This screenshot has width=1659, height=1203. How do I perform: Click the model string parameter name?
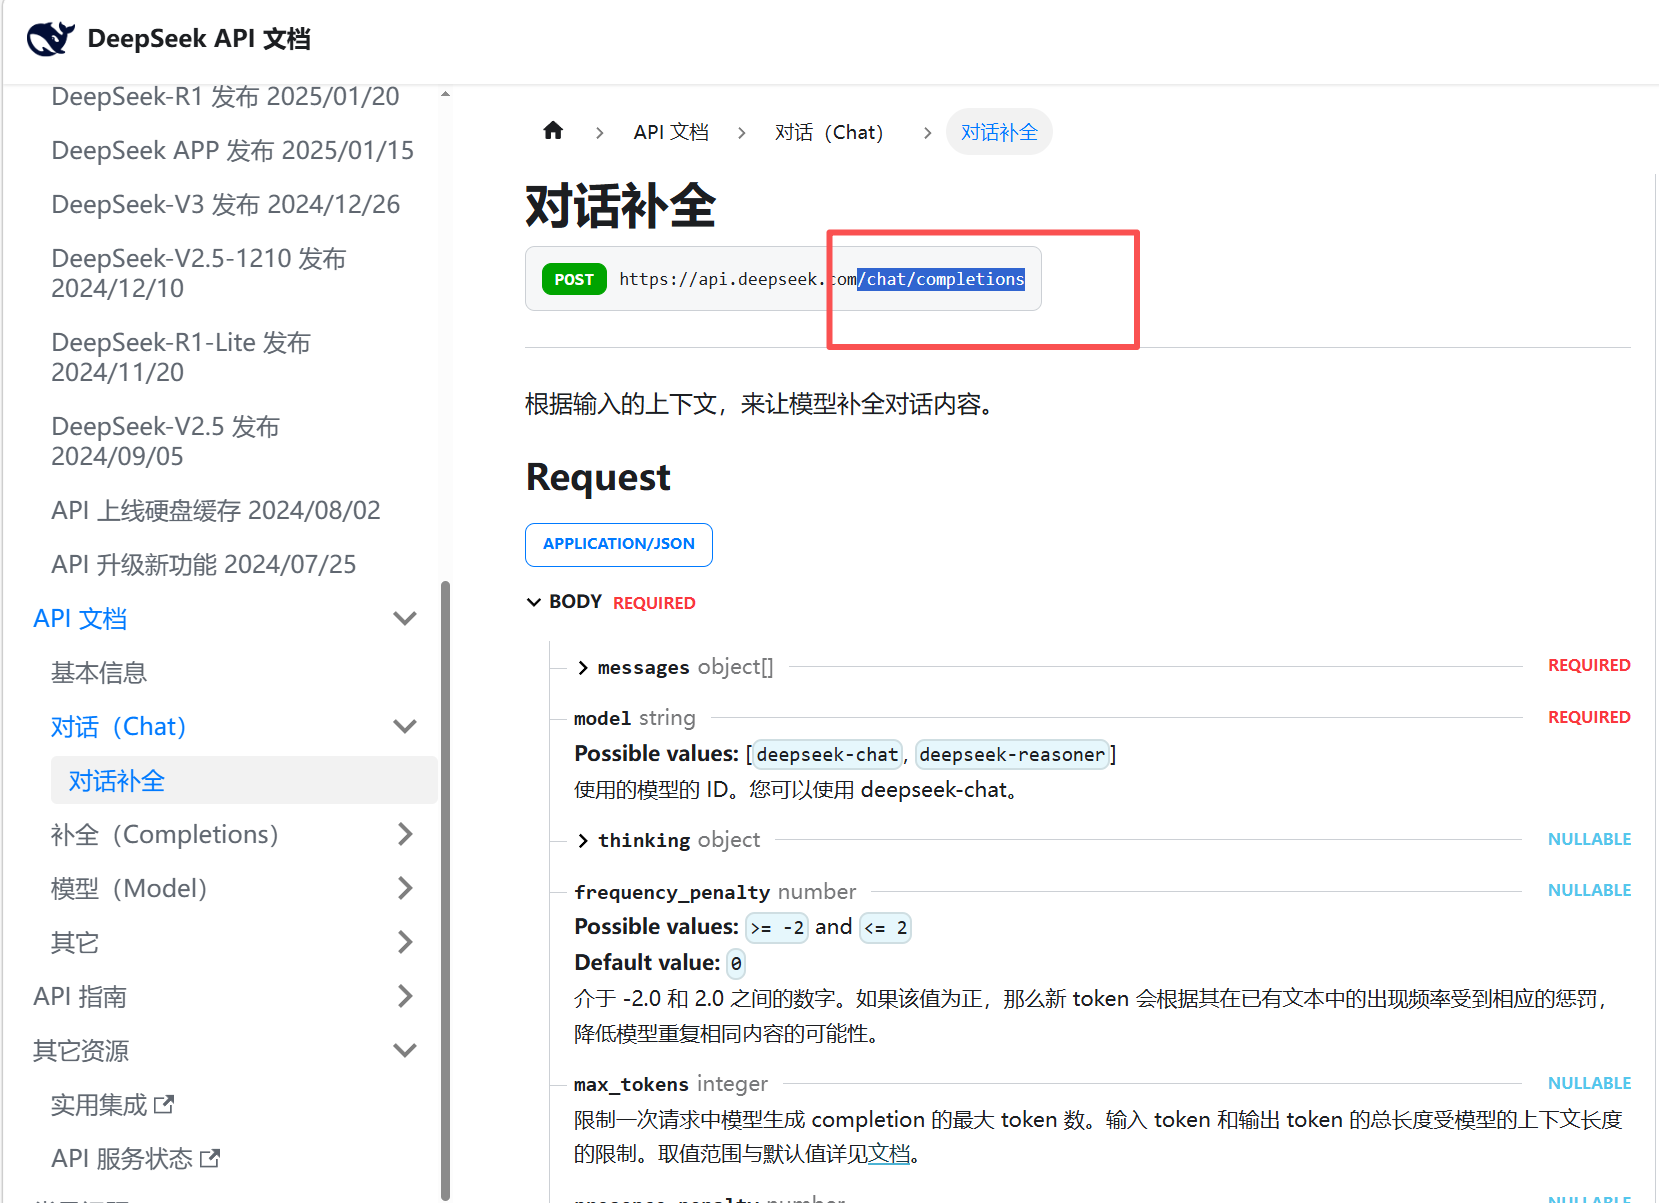click(603, 718)
